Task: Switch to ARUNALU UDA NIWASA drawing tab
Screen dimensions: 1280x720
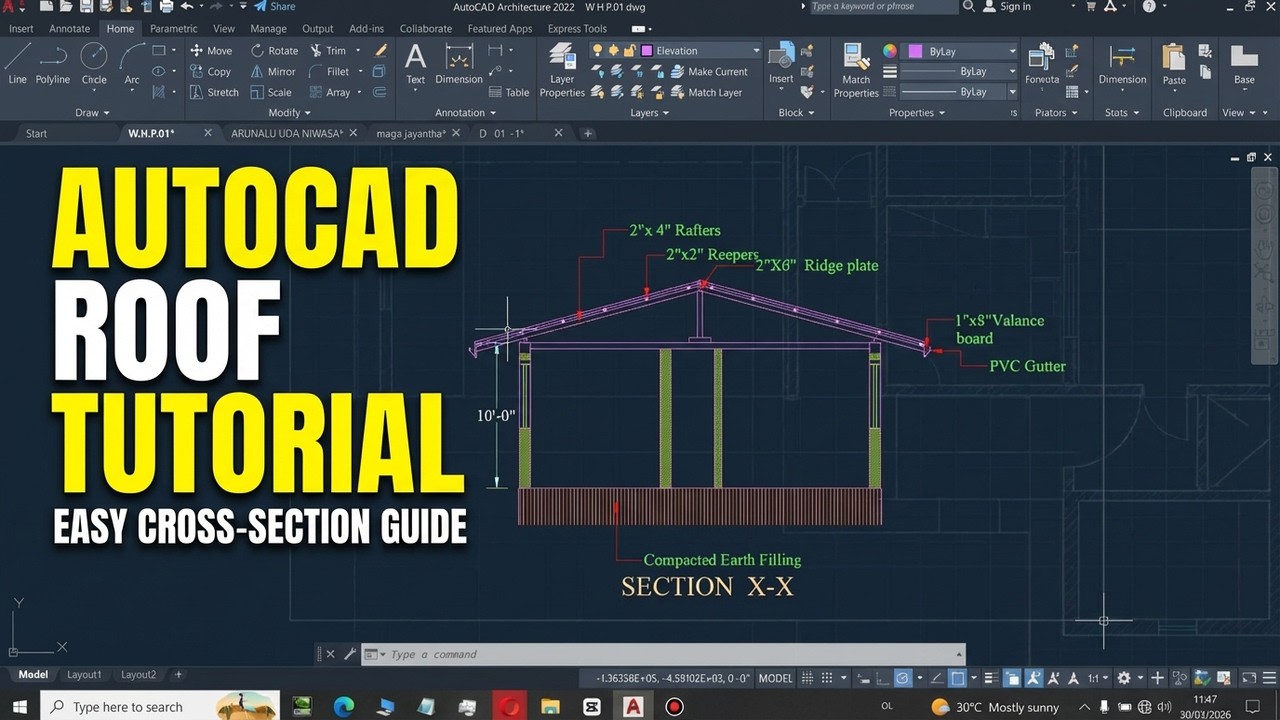Action: (x=287, y=133)
